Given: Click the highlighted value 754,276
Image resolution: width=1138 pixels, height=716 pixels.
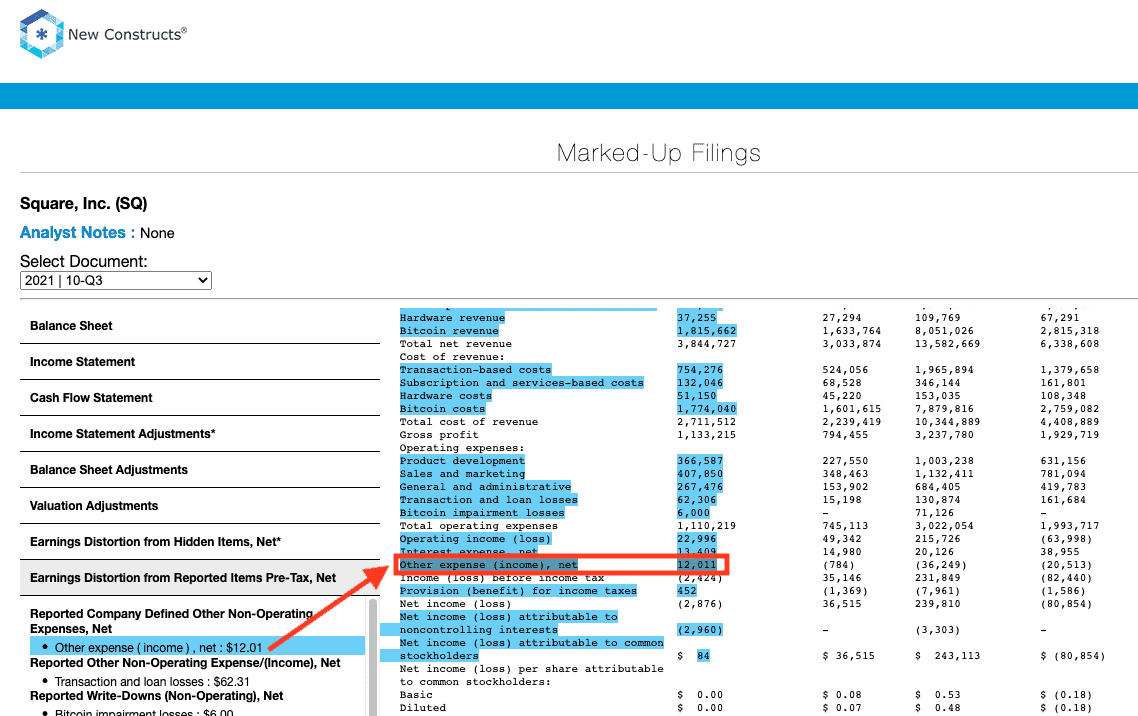Looking at the screenshot, I should click(x=700, y=370).
